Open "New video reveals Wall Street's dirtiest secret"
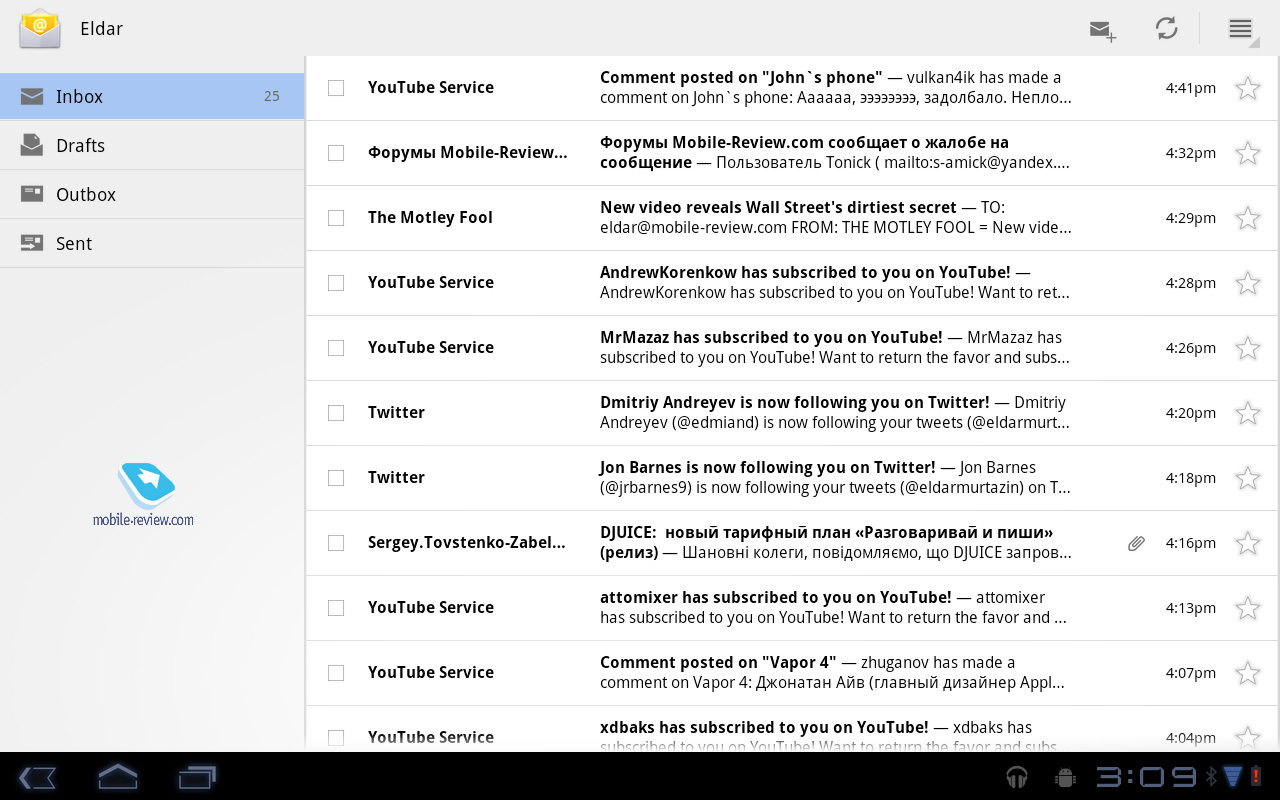The image size is (1280, 800). (x=791, y=218)
